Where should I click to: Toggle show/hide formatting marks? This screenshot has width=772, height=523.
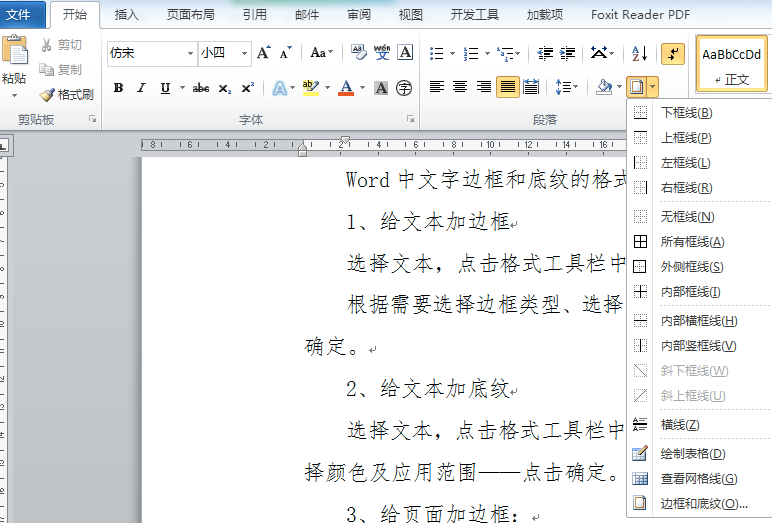[673, 53]
